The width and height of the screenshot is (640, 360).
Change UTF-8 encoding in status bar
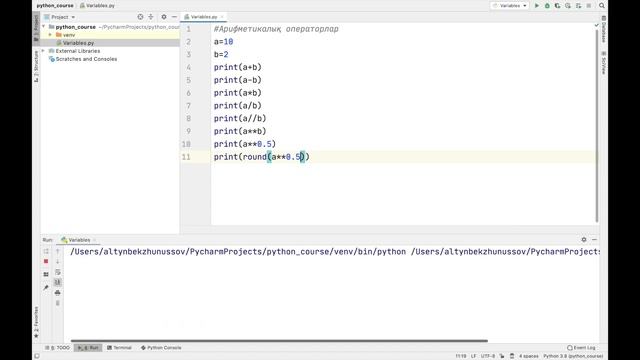[488, 356]
